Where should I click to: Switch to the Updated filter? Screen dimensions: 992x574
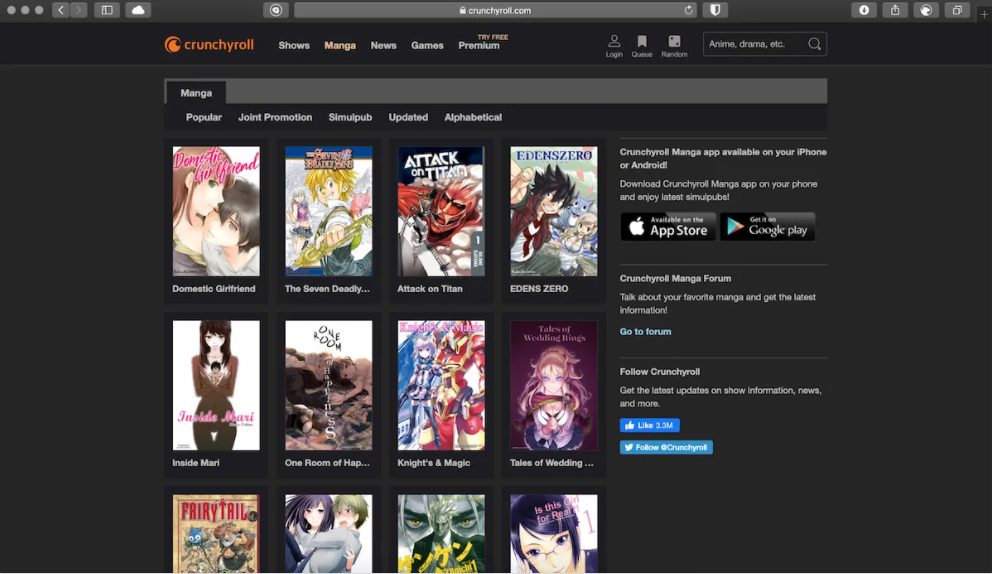click(408, 117)
